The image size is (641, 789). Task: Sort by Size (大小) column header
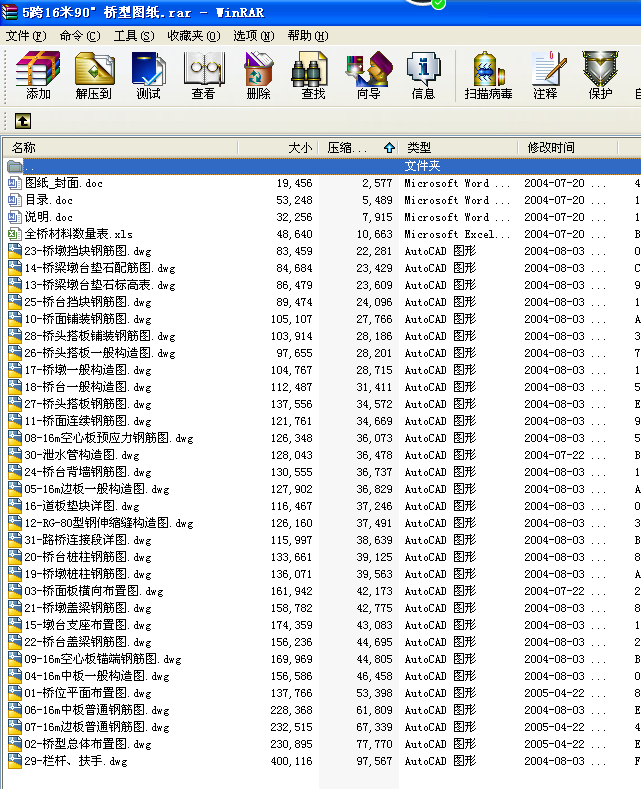[x=278, y=147]
